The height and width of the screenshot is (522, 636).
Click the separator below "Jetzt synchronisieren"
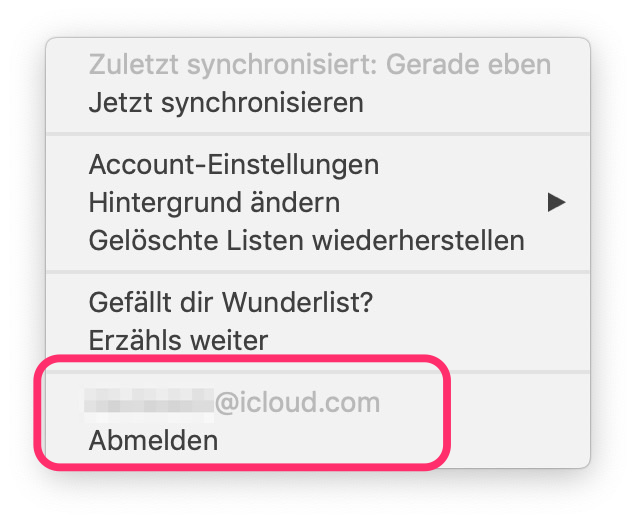(x=318, y=133)
